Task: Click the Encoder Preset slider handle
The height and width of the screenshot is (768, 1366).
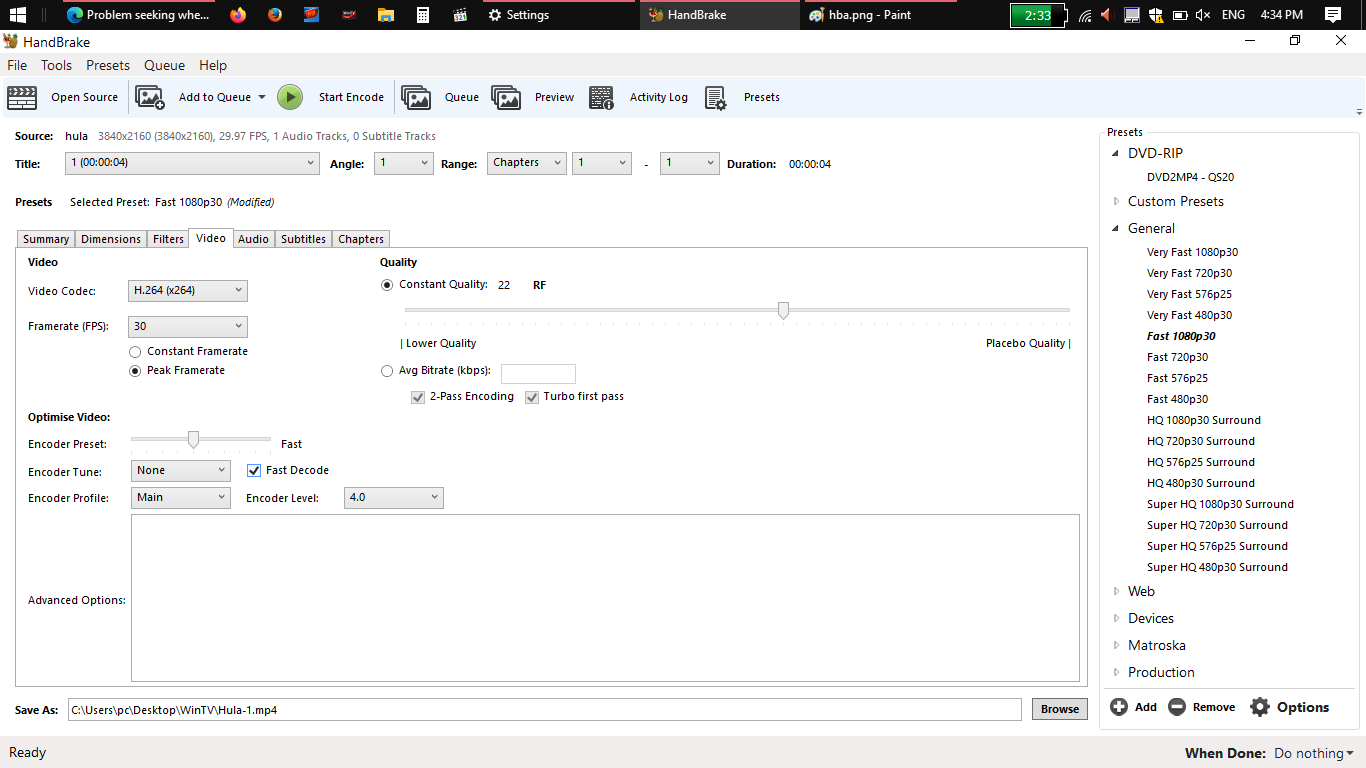Action: (193, 439)
